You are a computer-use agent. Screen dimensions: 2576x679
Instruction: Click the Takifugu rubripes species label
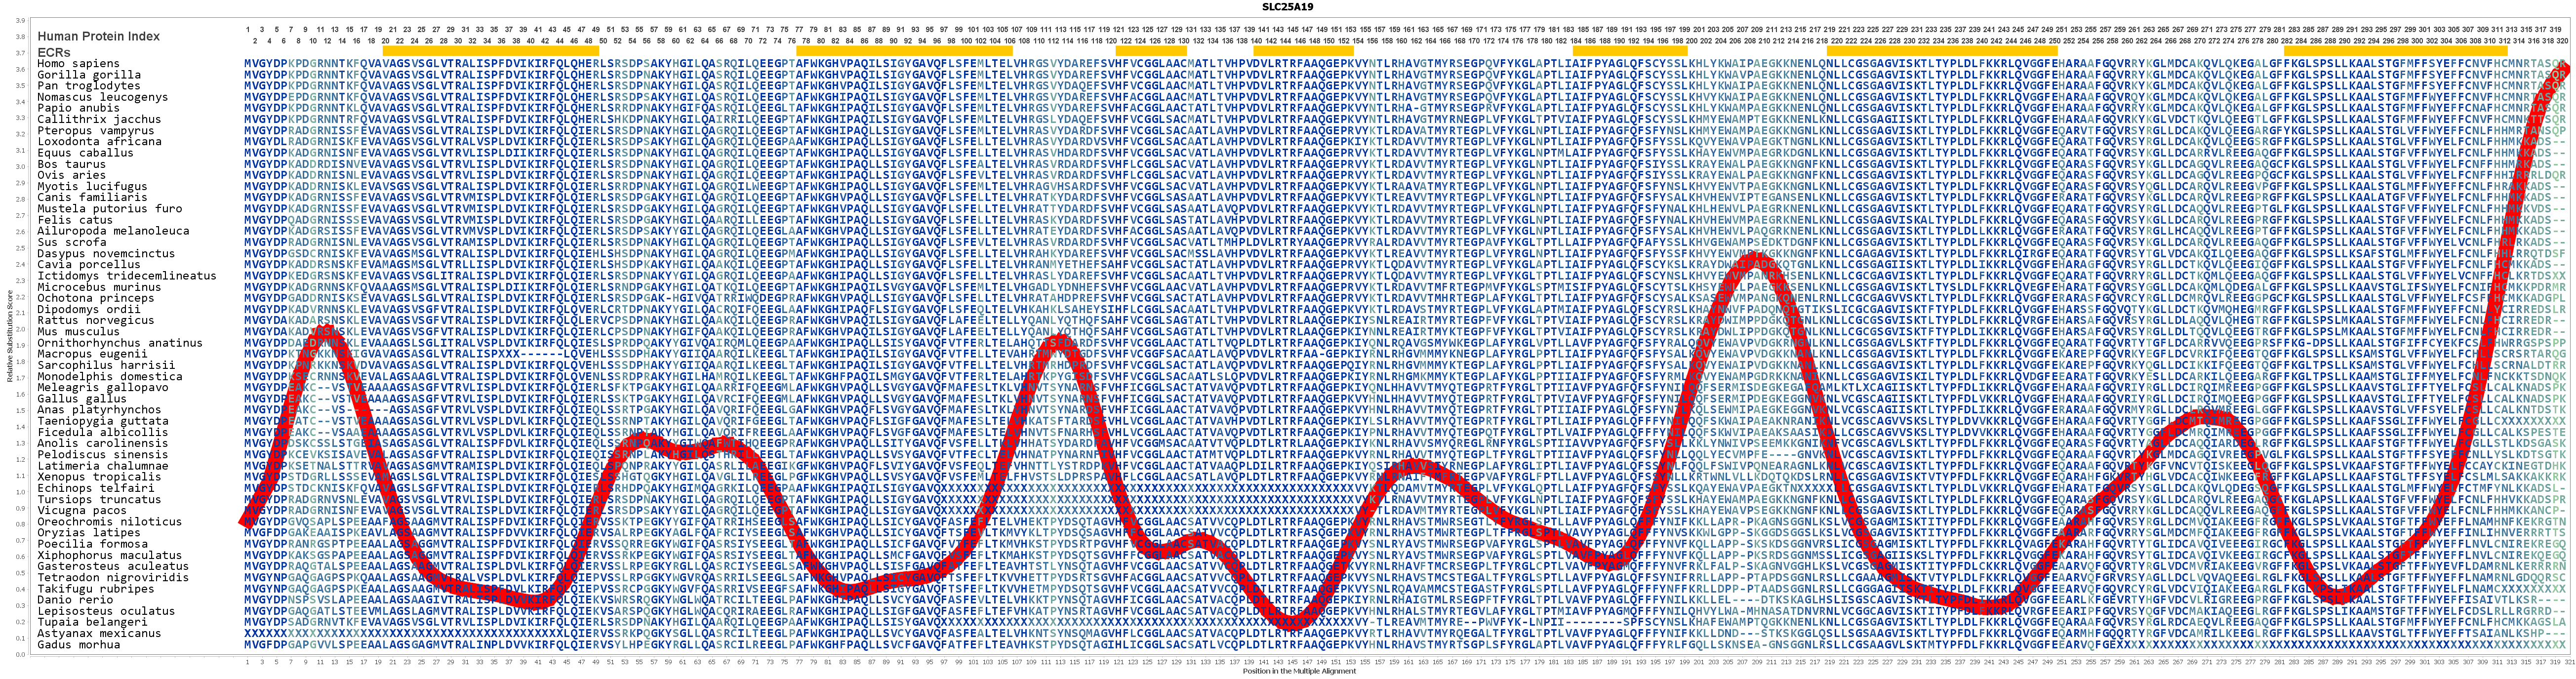tap(96, 589)
